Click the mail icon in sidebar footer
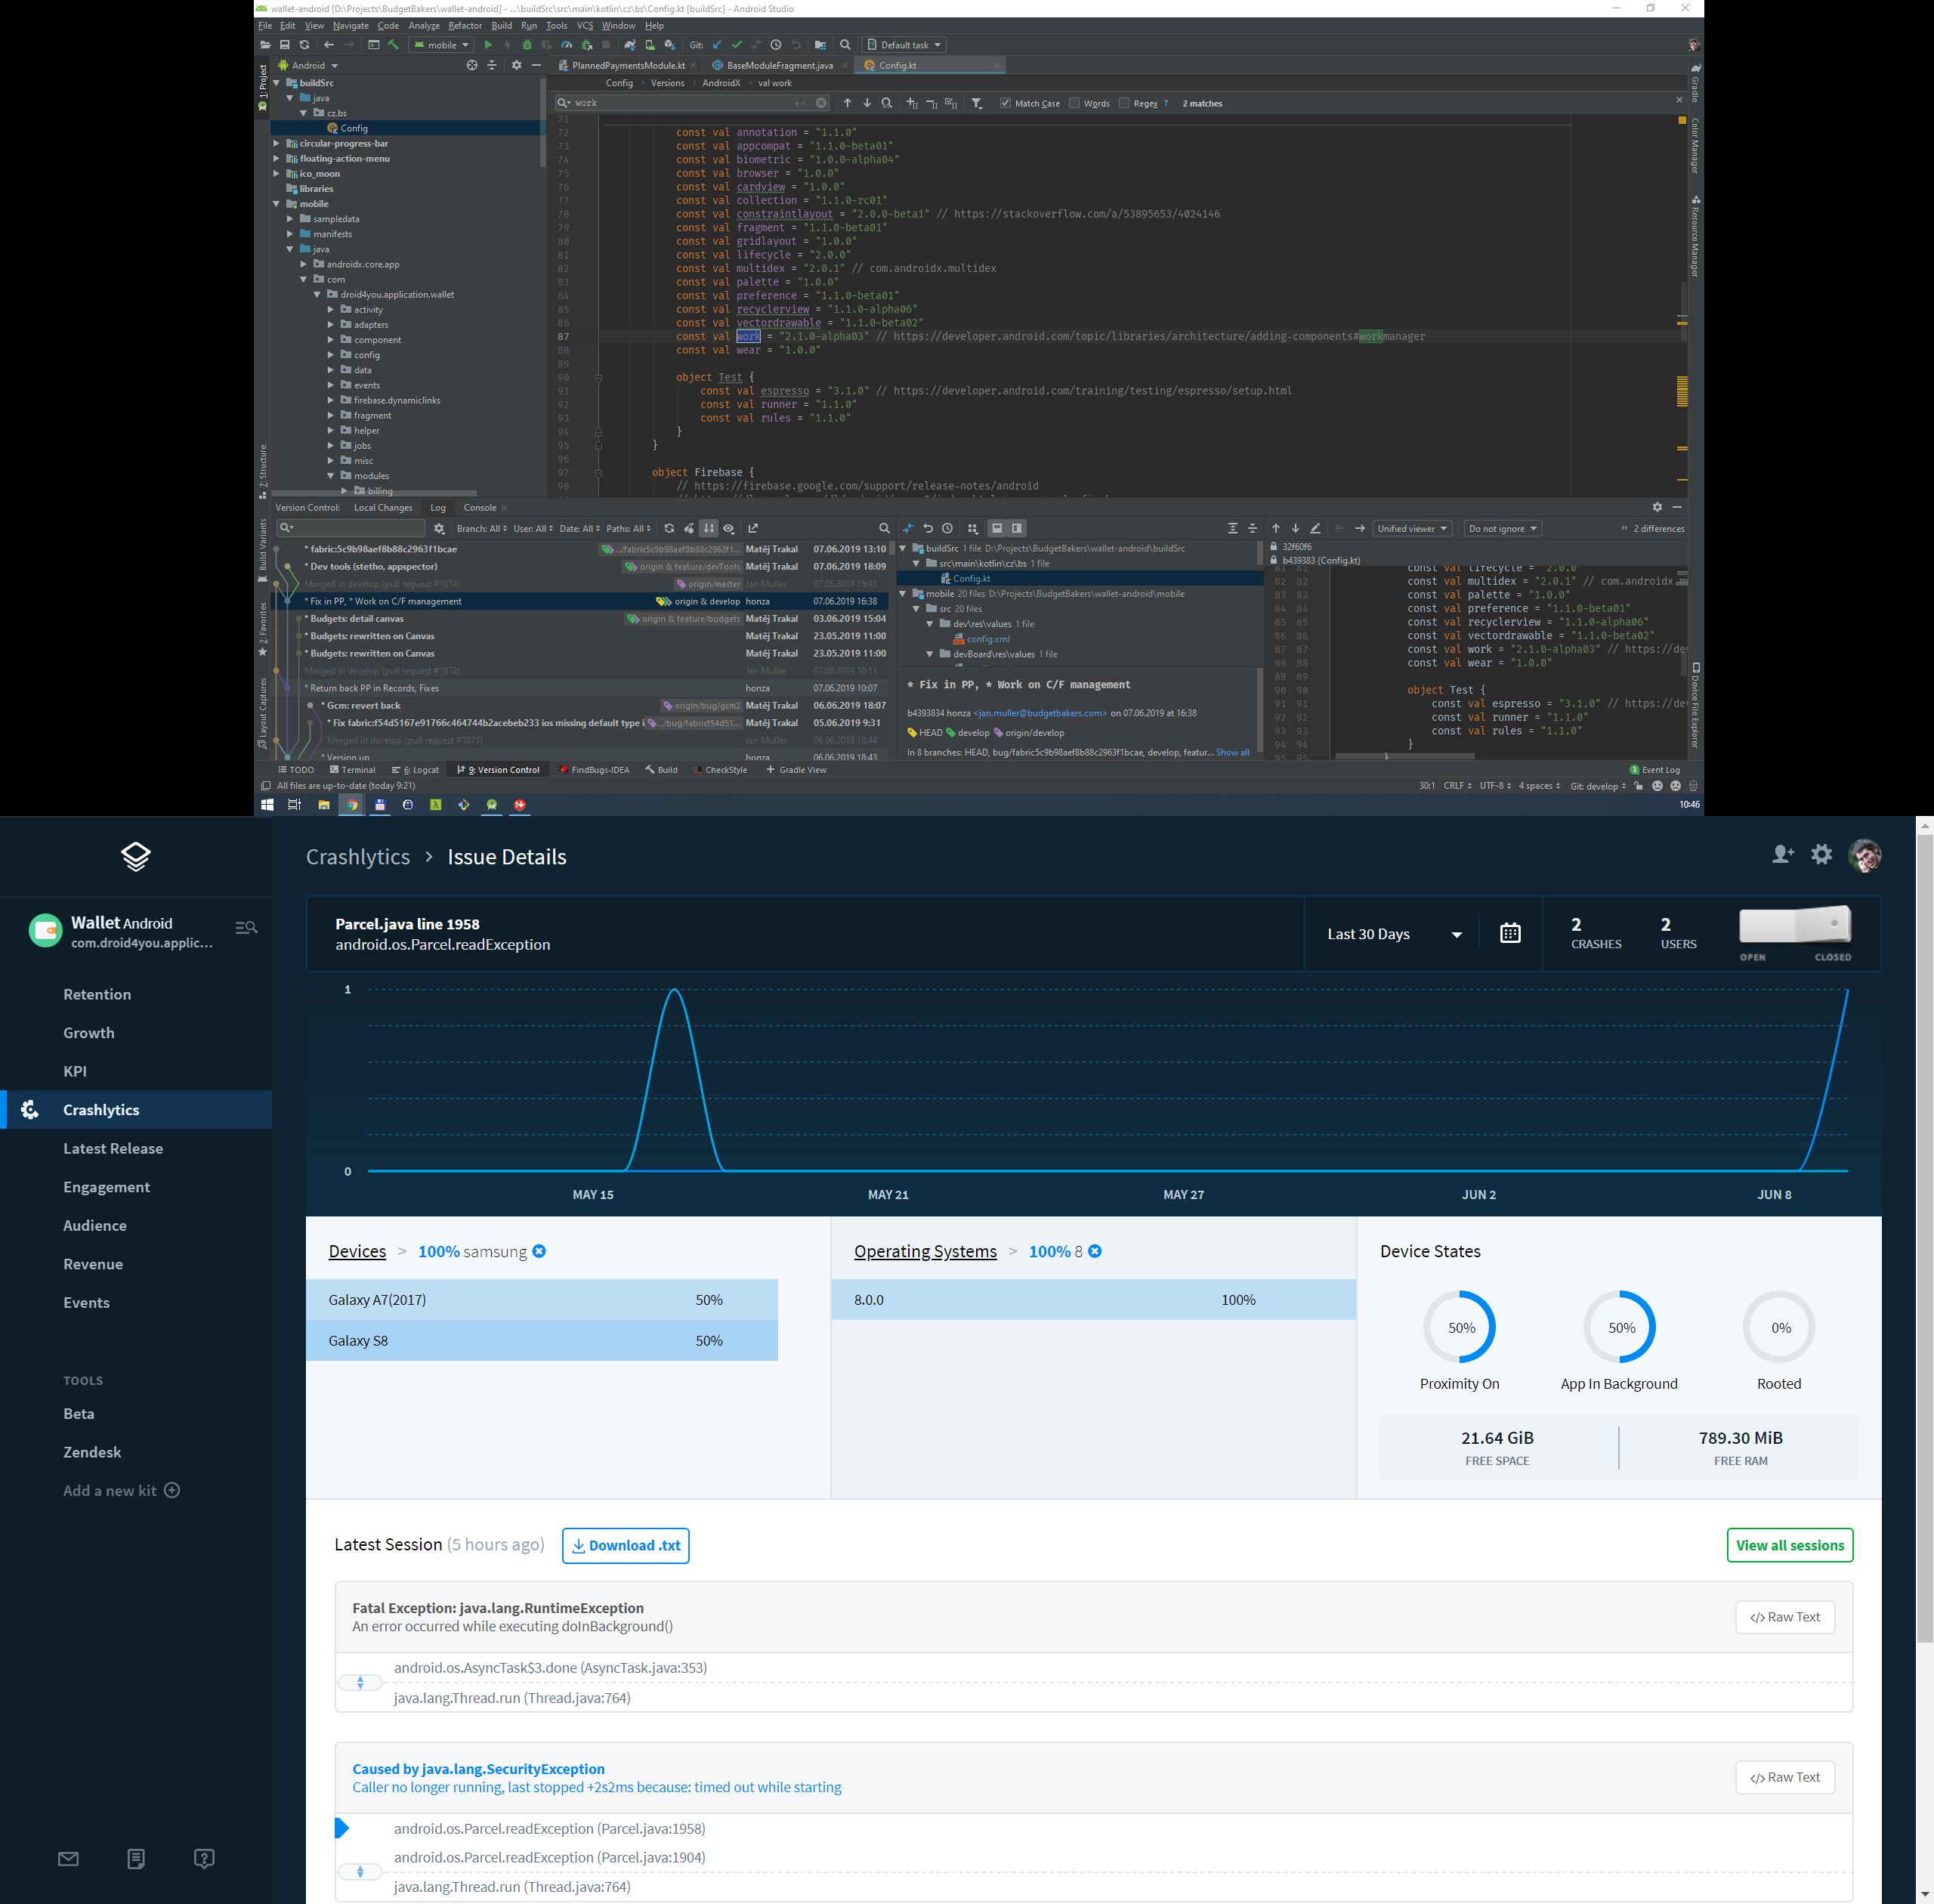The width and height of the screenshot is (1934, 1904). 68,1859
